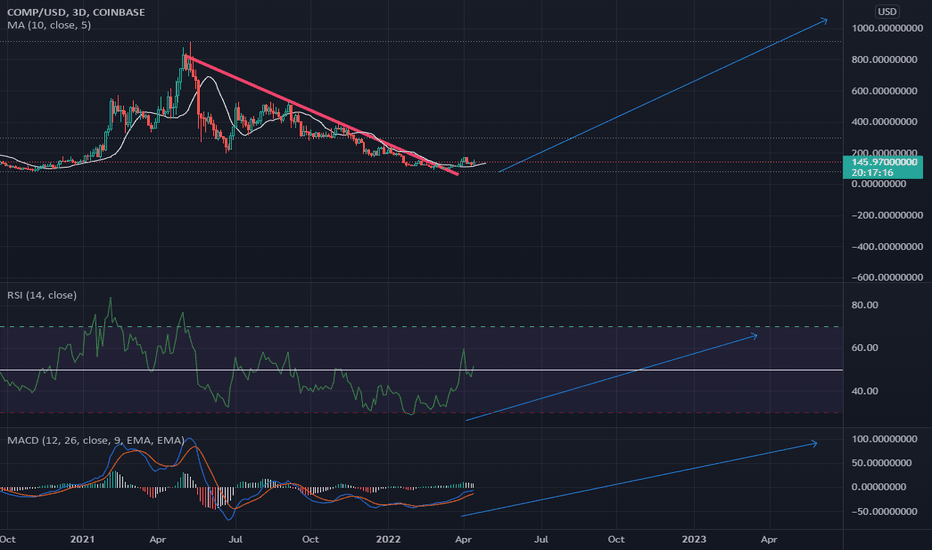This screenshot has width=932, height=550.
Task: Click the MACD -50.00000000 scale value
Action: pyautogui.click(x=884, y=511)
